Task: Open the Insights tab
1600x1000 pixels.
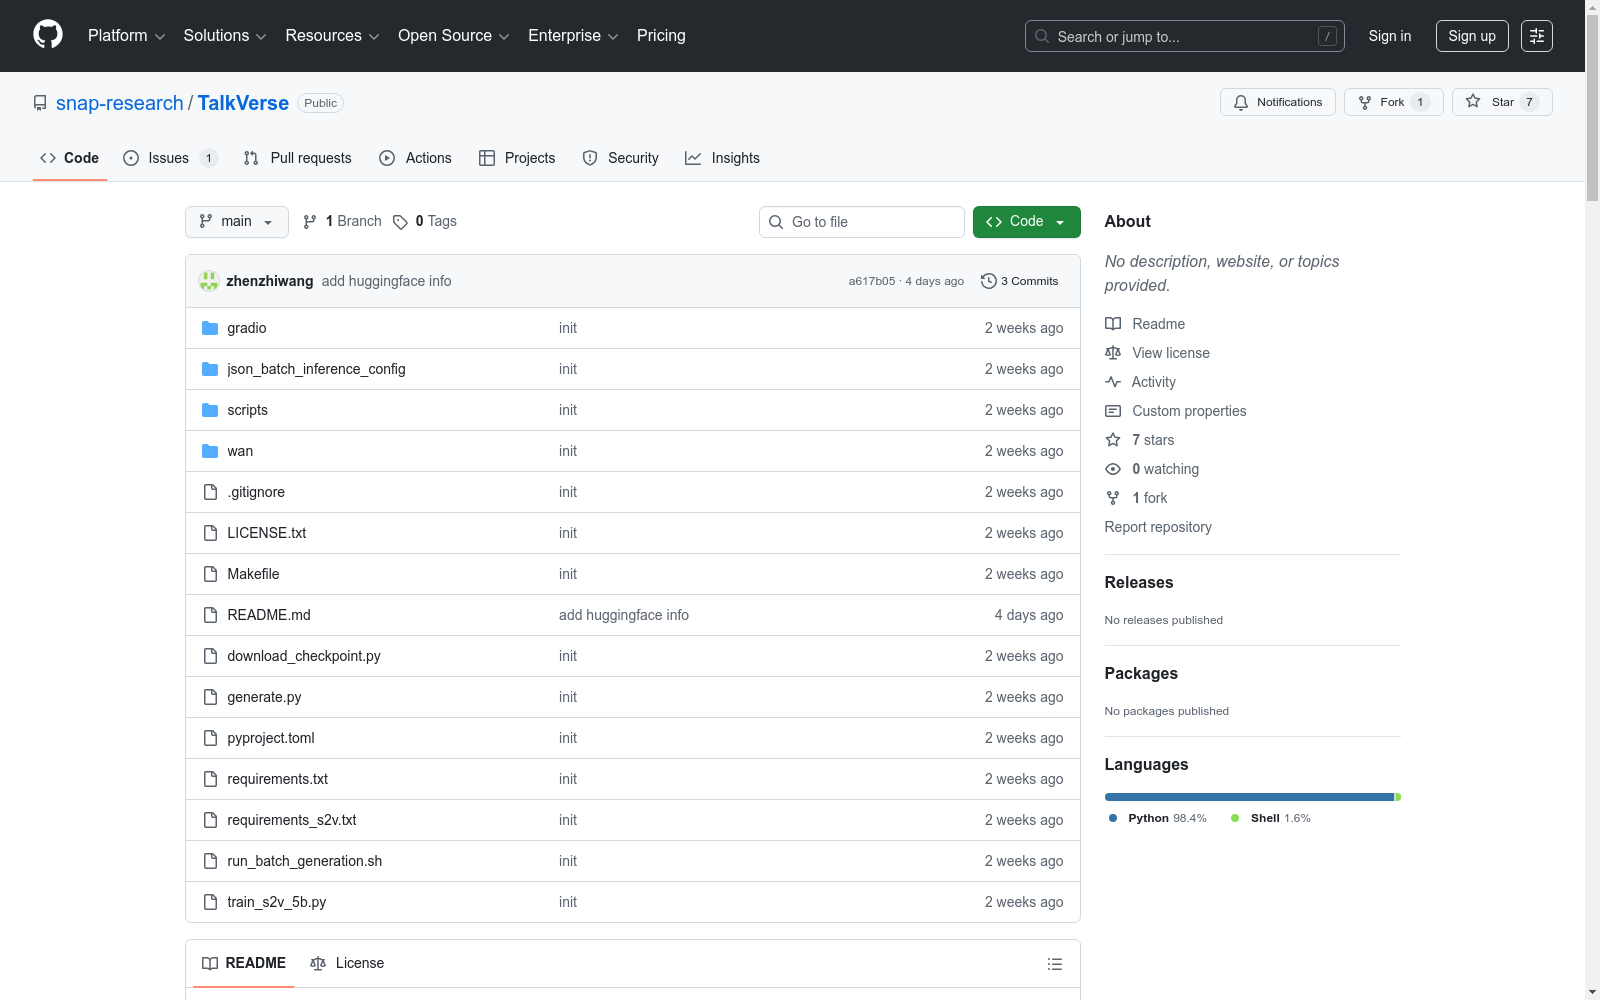Action: (x=722, y=158)
